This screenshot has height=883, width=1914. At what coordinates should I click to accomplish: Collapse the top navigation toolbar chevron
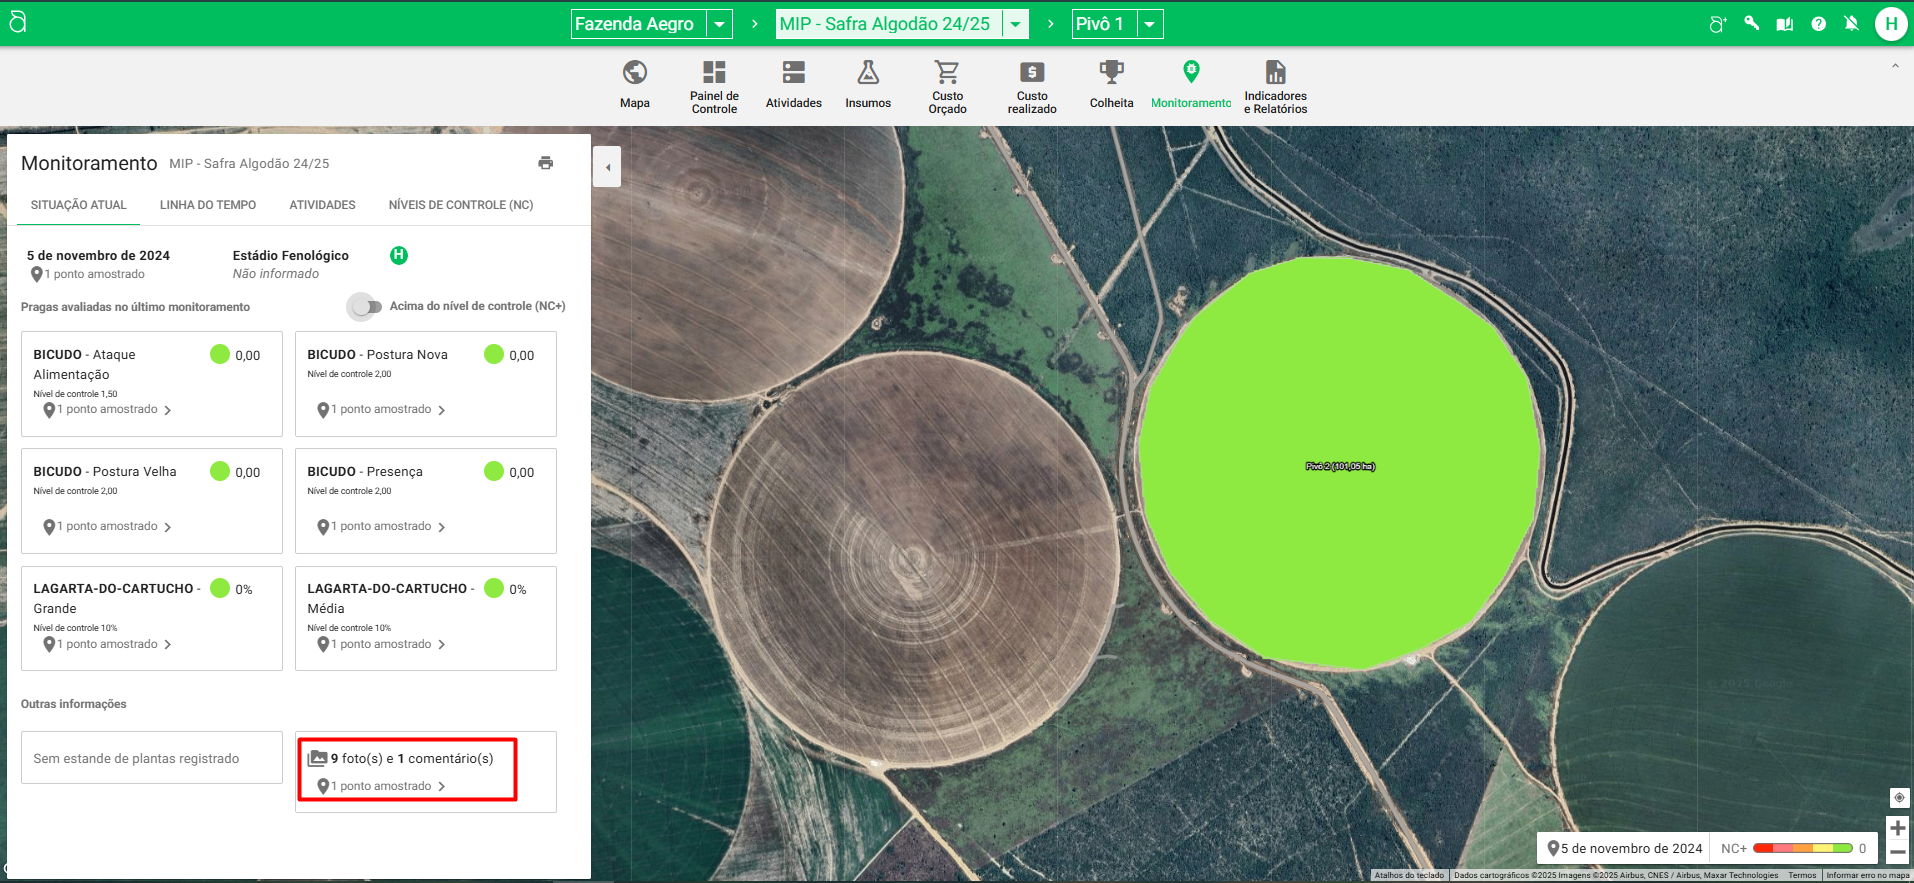tap(1894, 66)
